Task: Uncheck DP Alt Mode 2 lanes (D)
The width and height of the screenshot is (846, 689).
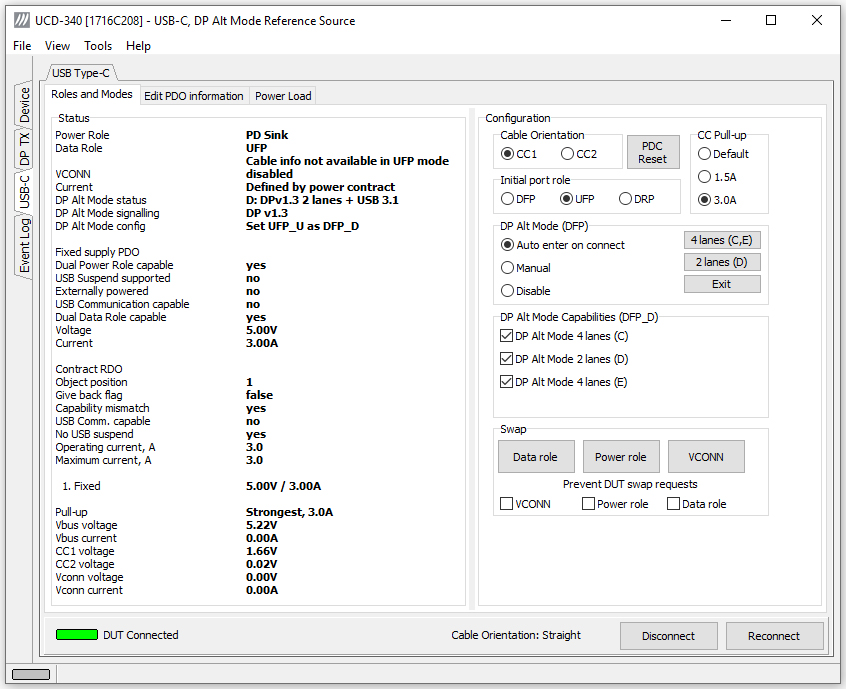Action: [x=506, y=359]
